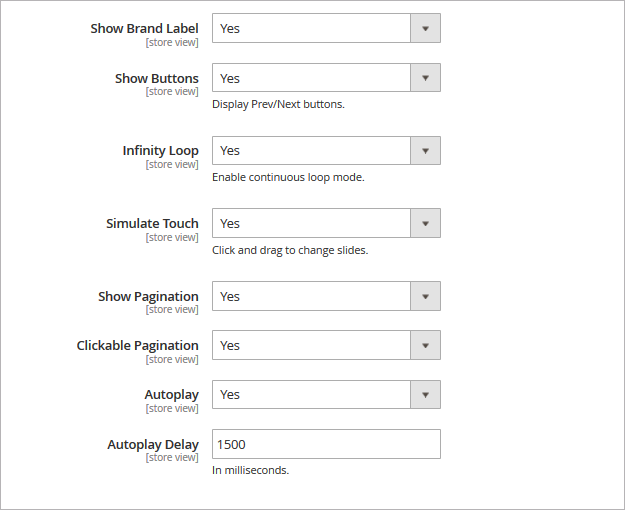Click the Simulate Touch label text

152,224
